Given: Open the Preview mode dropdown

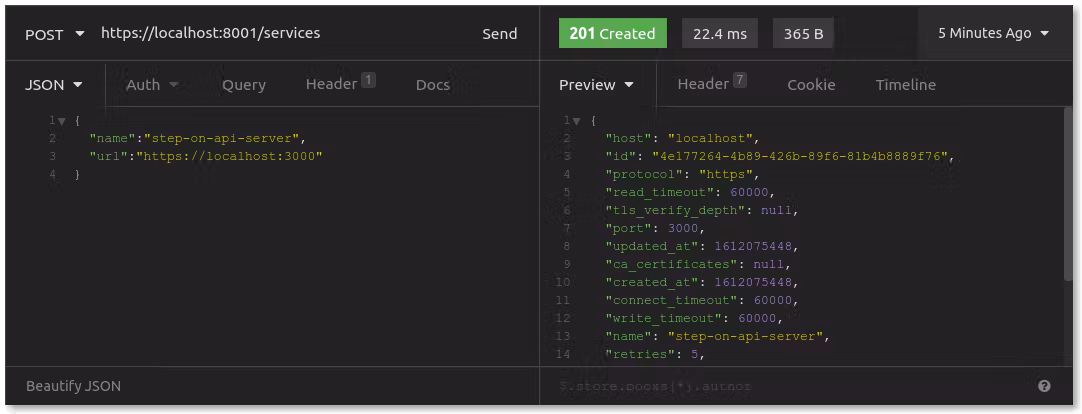Looking at the screenshot, I should point(596,85).
